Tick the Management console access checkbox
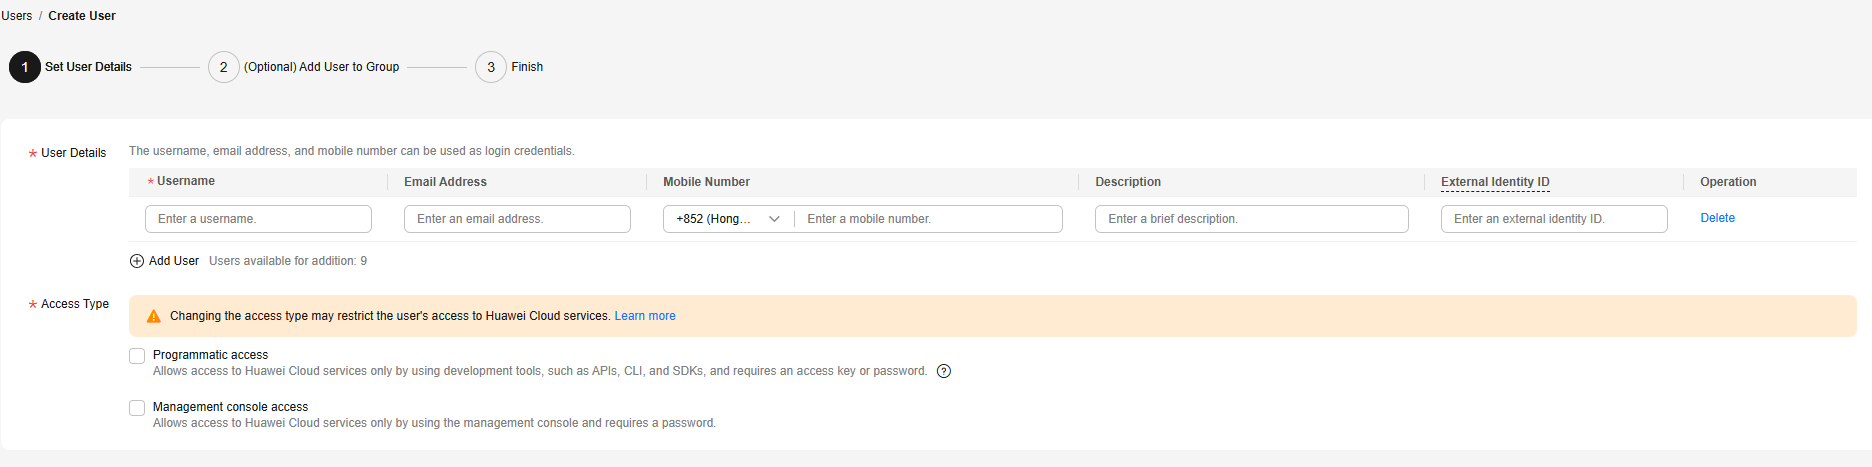Screen dimensions: 1872x467 click(x=137, y=408)
